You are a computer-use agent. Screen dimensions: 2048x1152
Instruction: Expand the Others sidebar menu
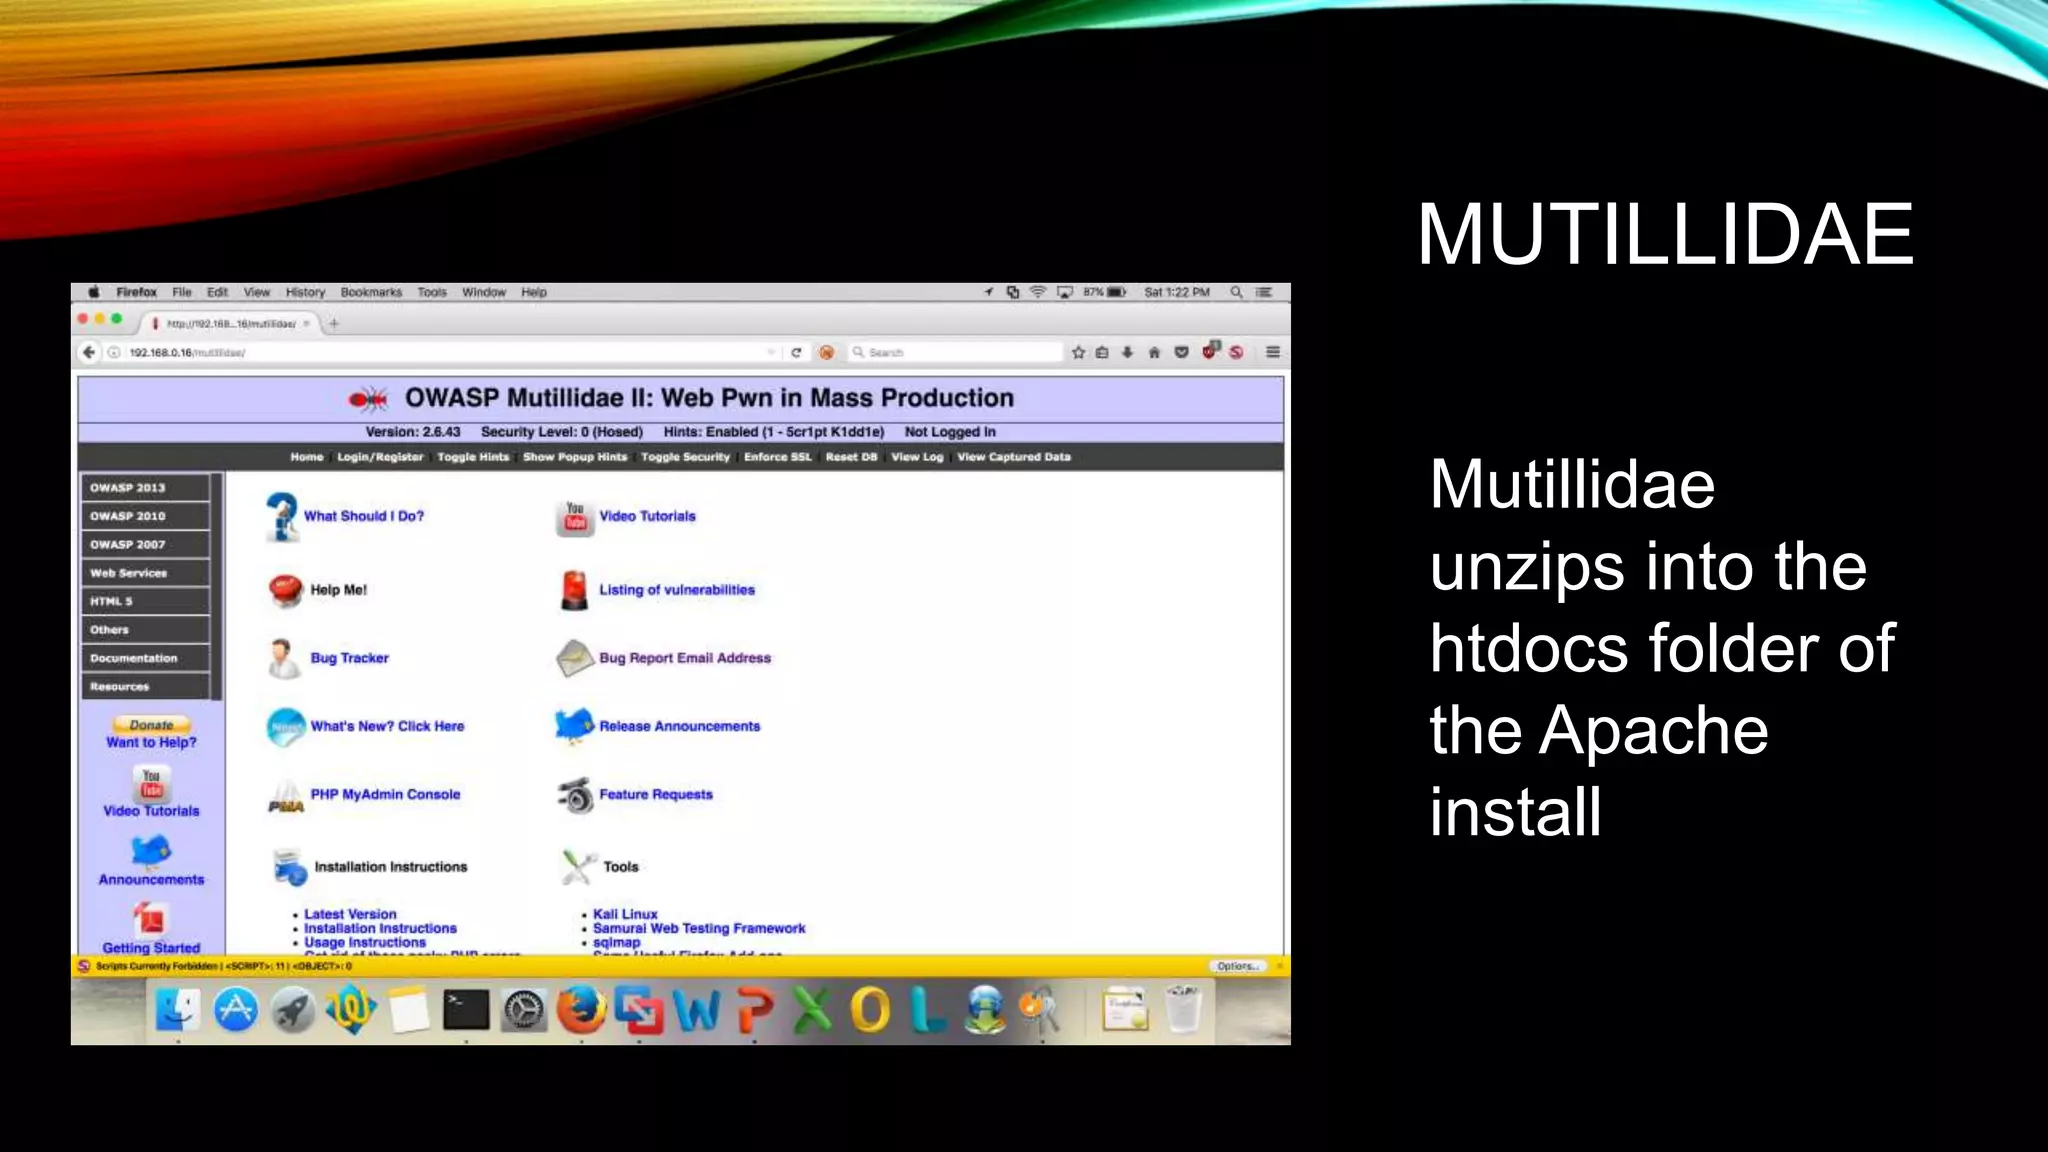[146, 630]
